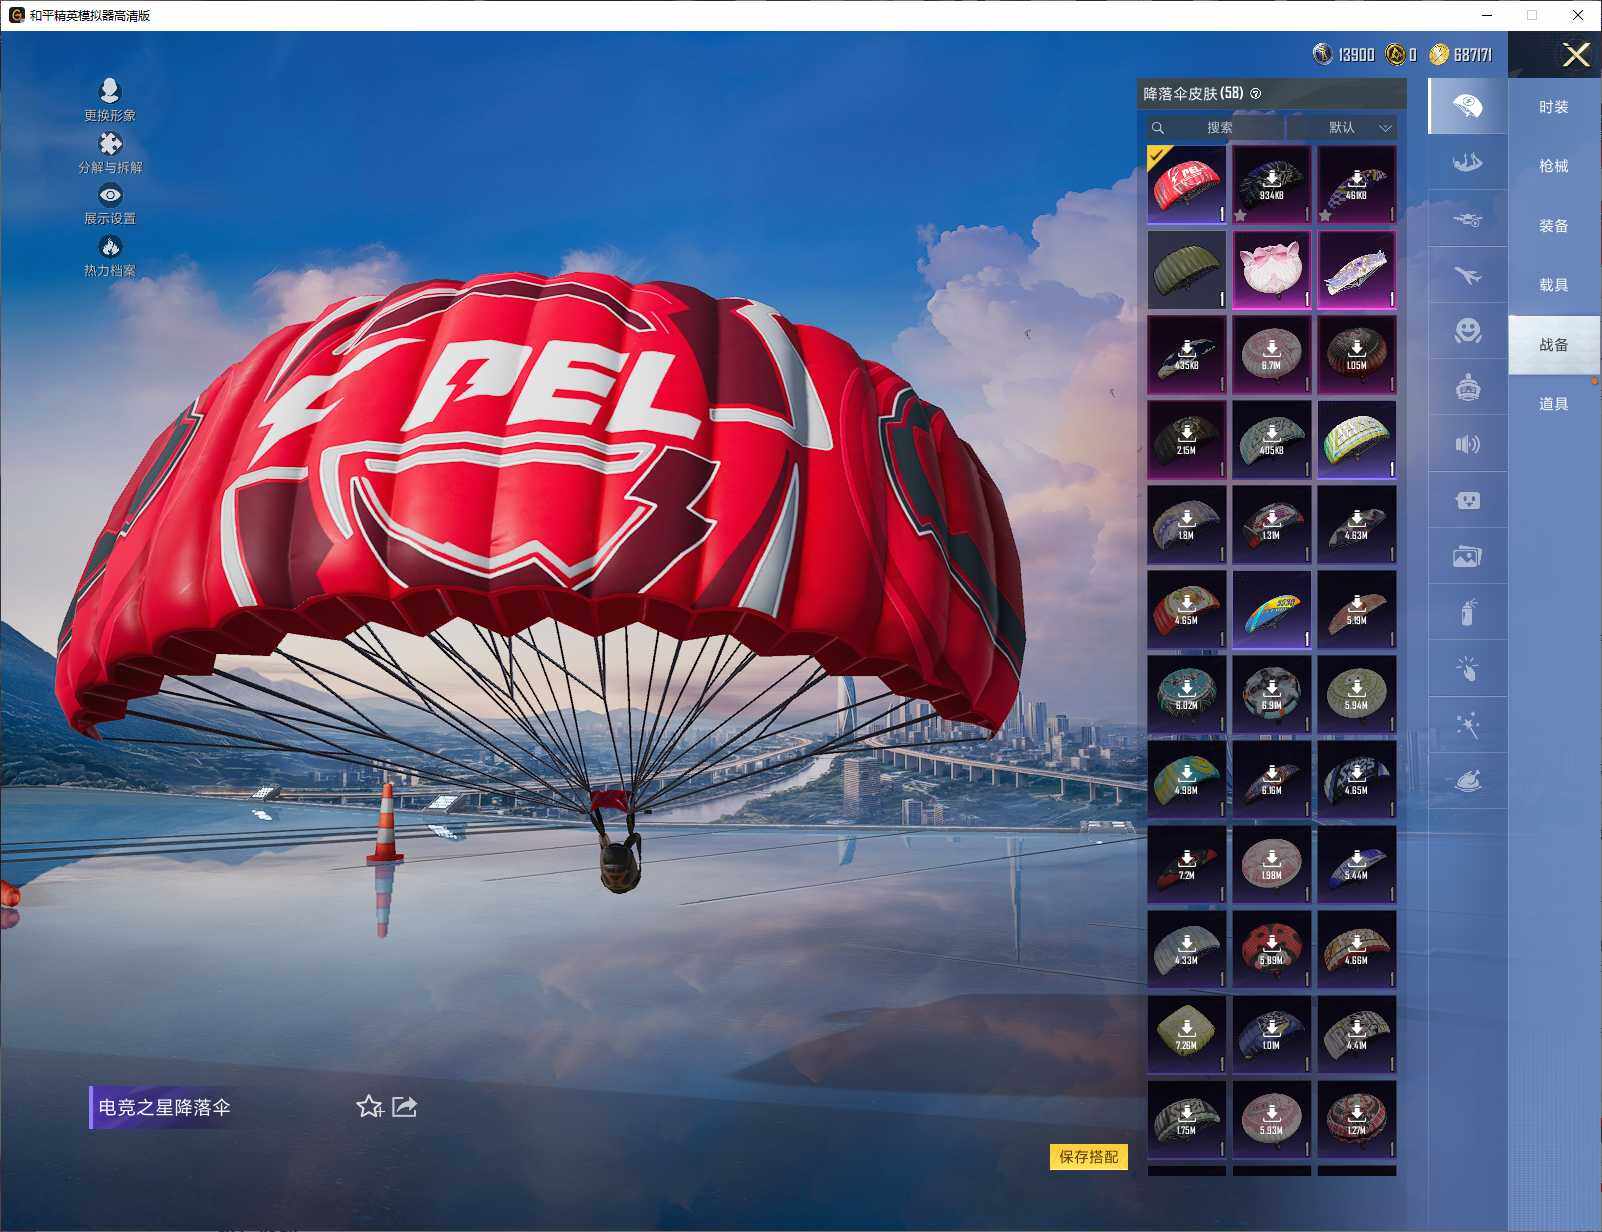
Task: Open 分解与拆解 puzzle piece option
Action: point(110,152)
